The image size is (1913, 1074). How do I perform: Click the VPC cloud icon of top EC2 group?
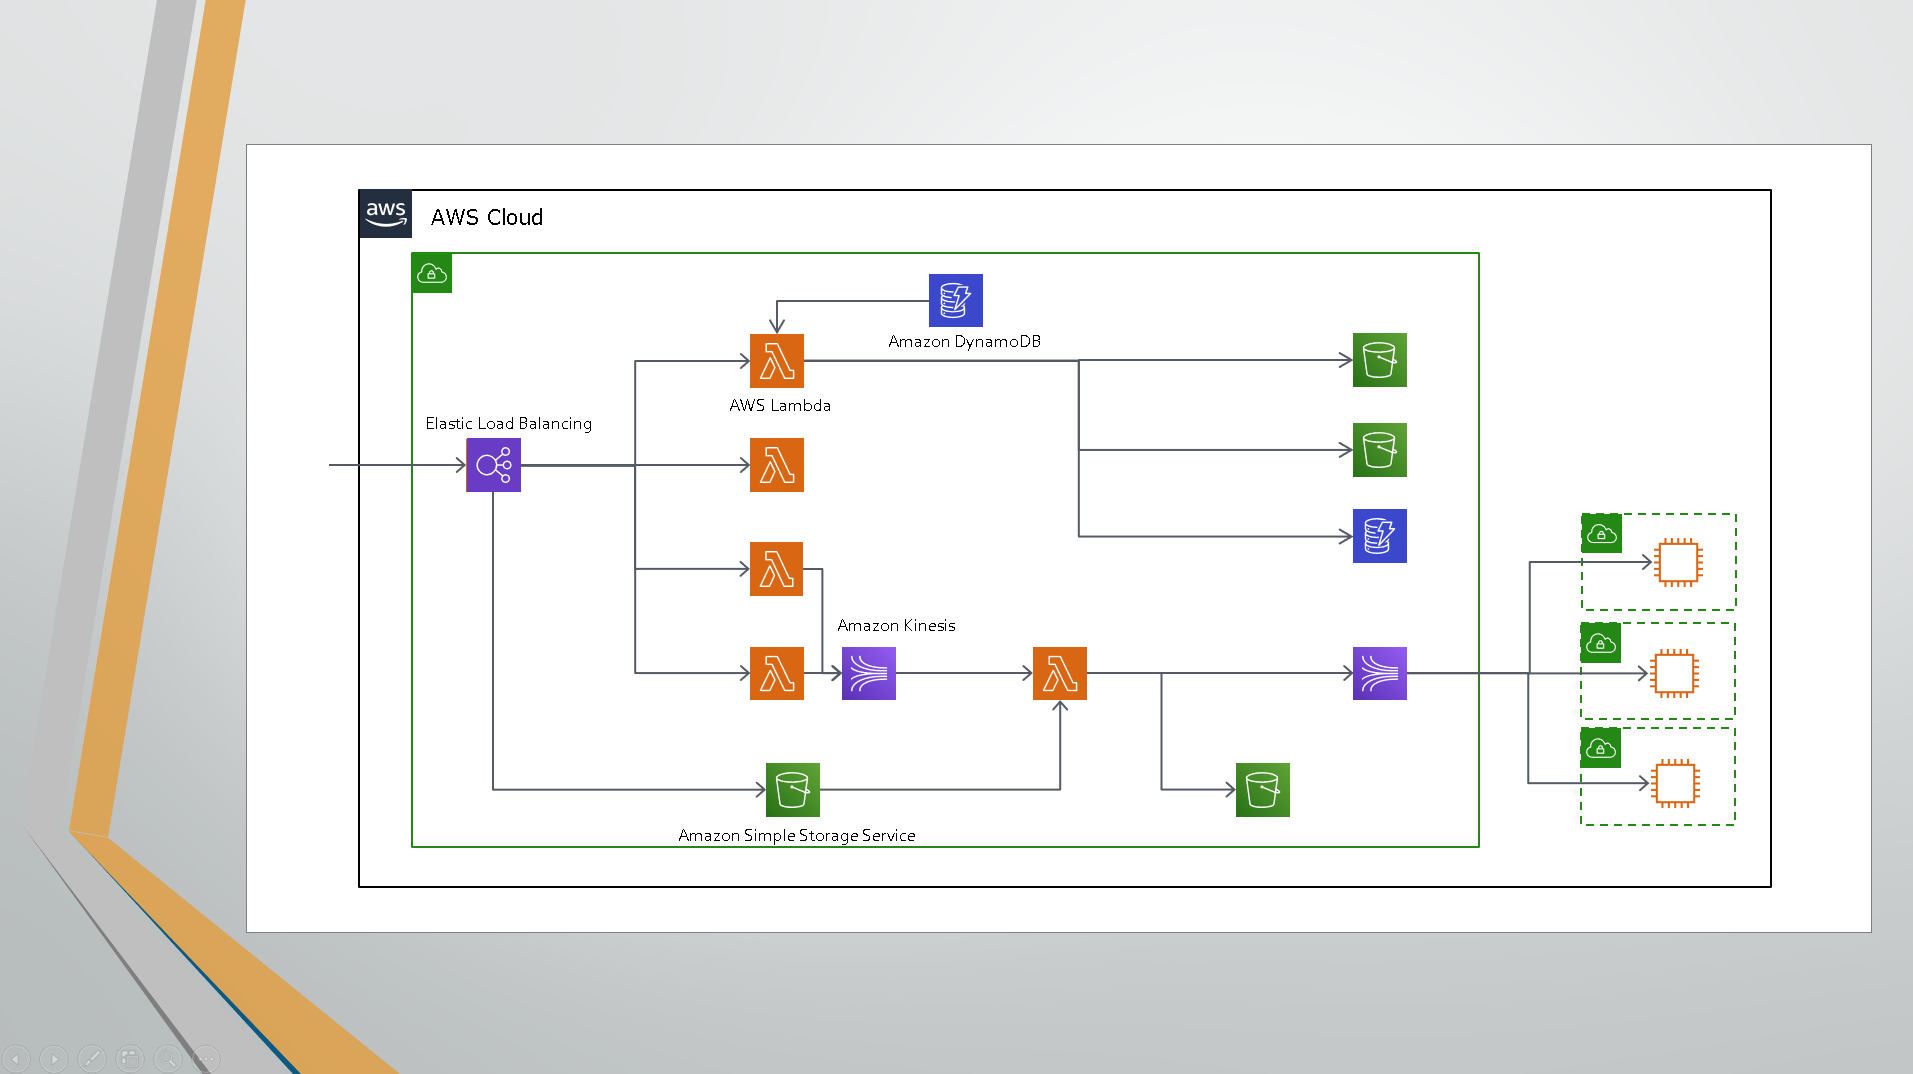click(x=1602, y=534)
